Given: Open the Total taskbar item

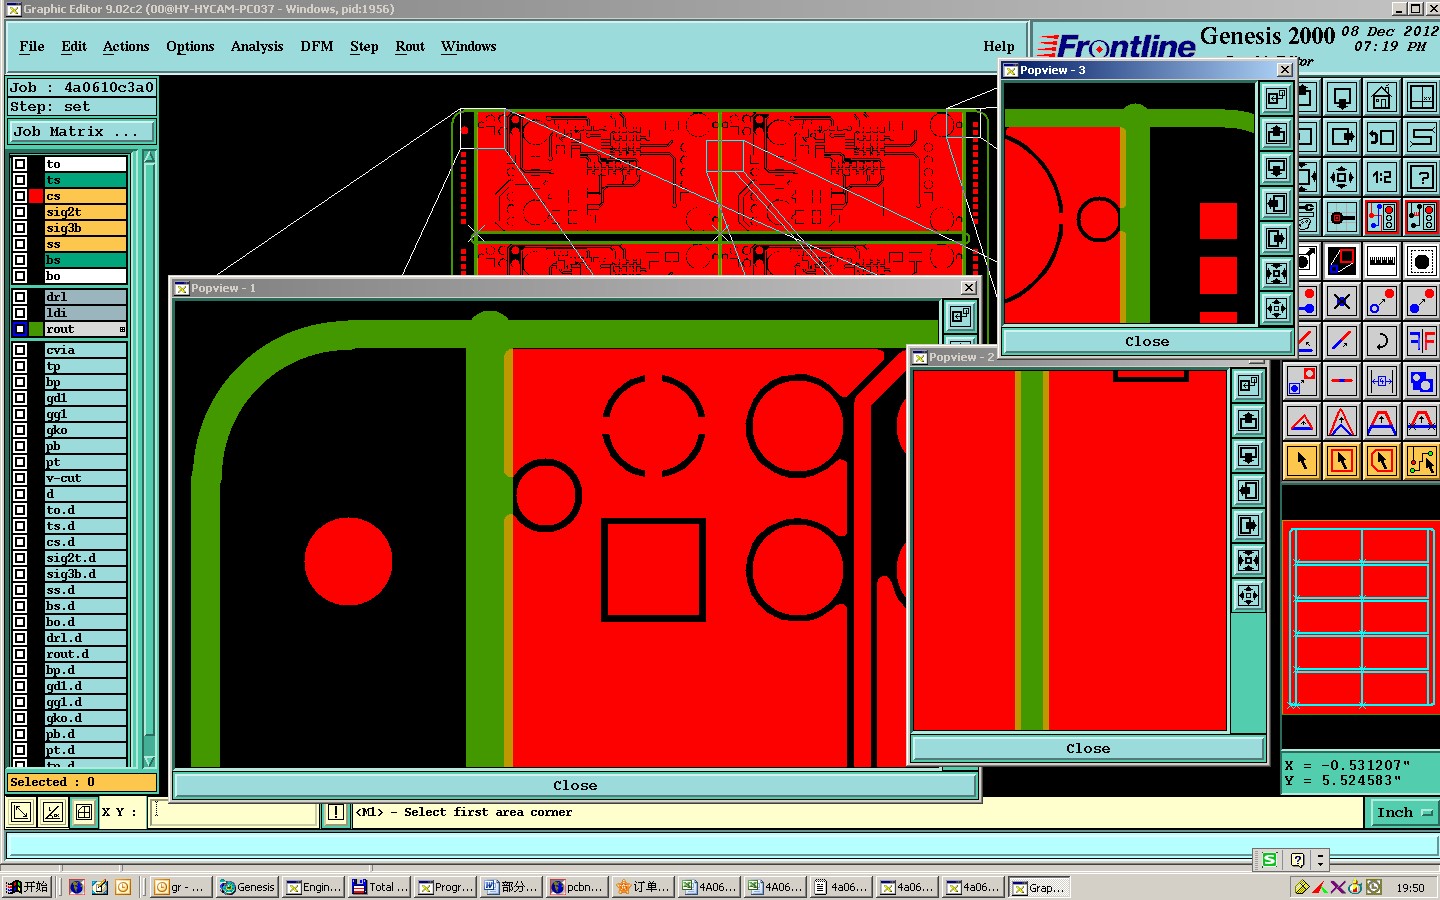Looking at the screenshot, I should tap(380, 887).
